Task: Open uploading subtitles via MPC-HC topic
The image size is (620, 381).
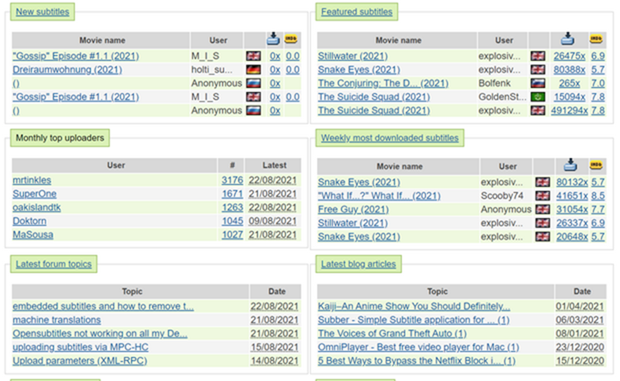Action: pos(80,347)
